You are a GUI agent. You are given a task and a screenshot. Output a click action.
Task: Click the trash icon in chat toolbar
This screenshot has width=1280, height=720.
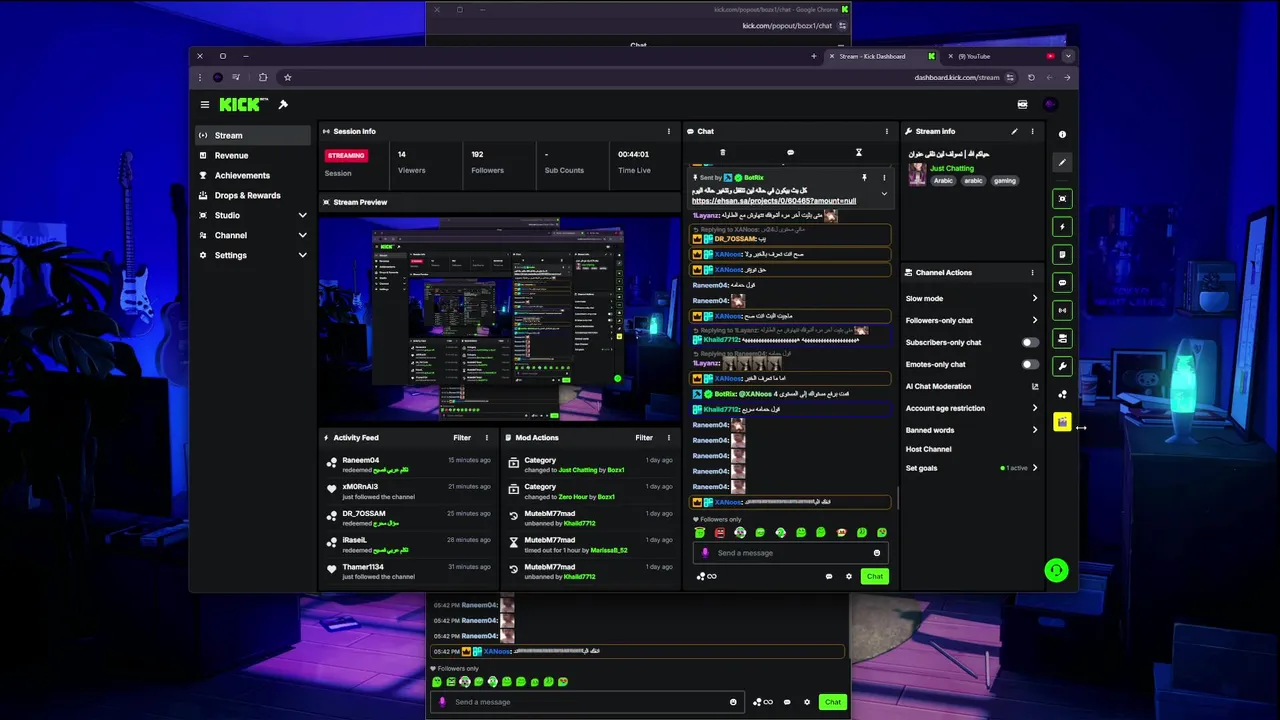coord(722,153)
